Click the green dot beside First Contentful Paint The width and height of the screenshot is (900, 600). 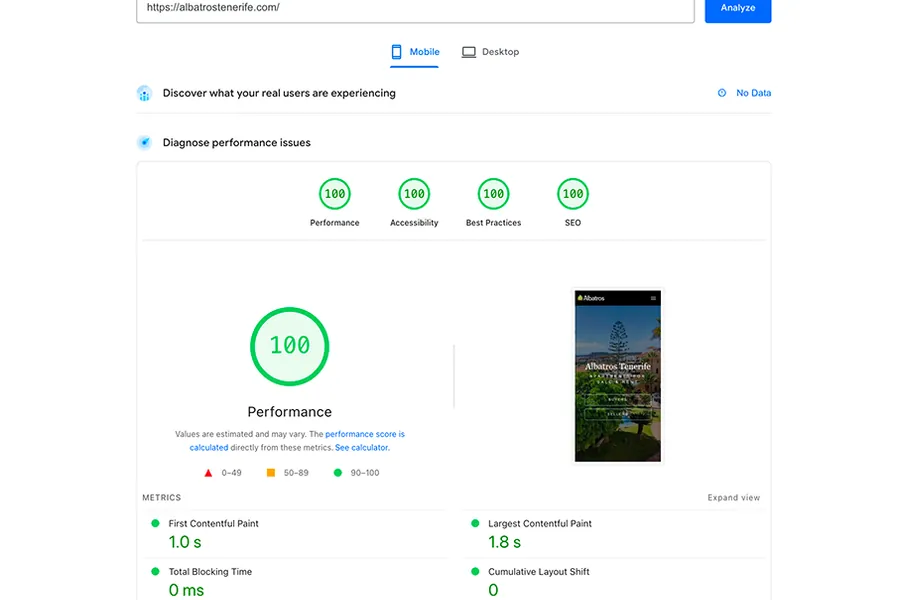click(155, 523)
